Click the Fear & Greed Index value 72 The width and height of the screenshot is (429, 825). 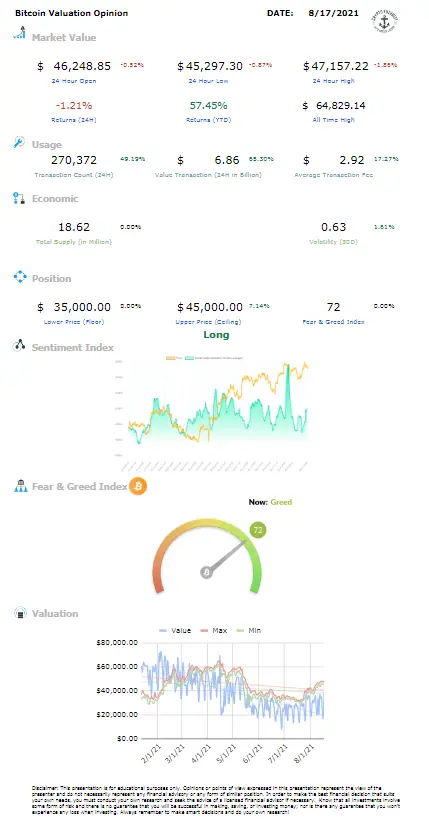point(334,307)
